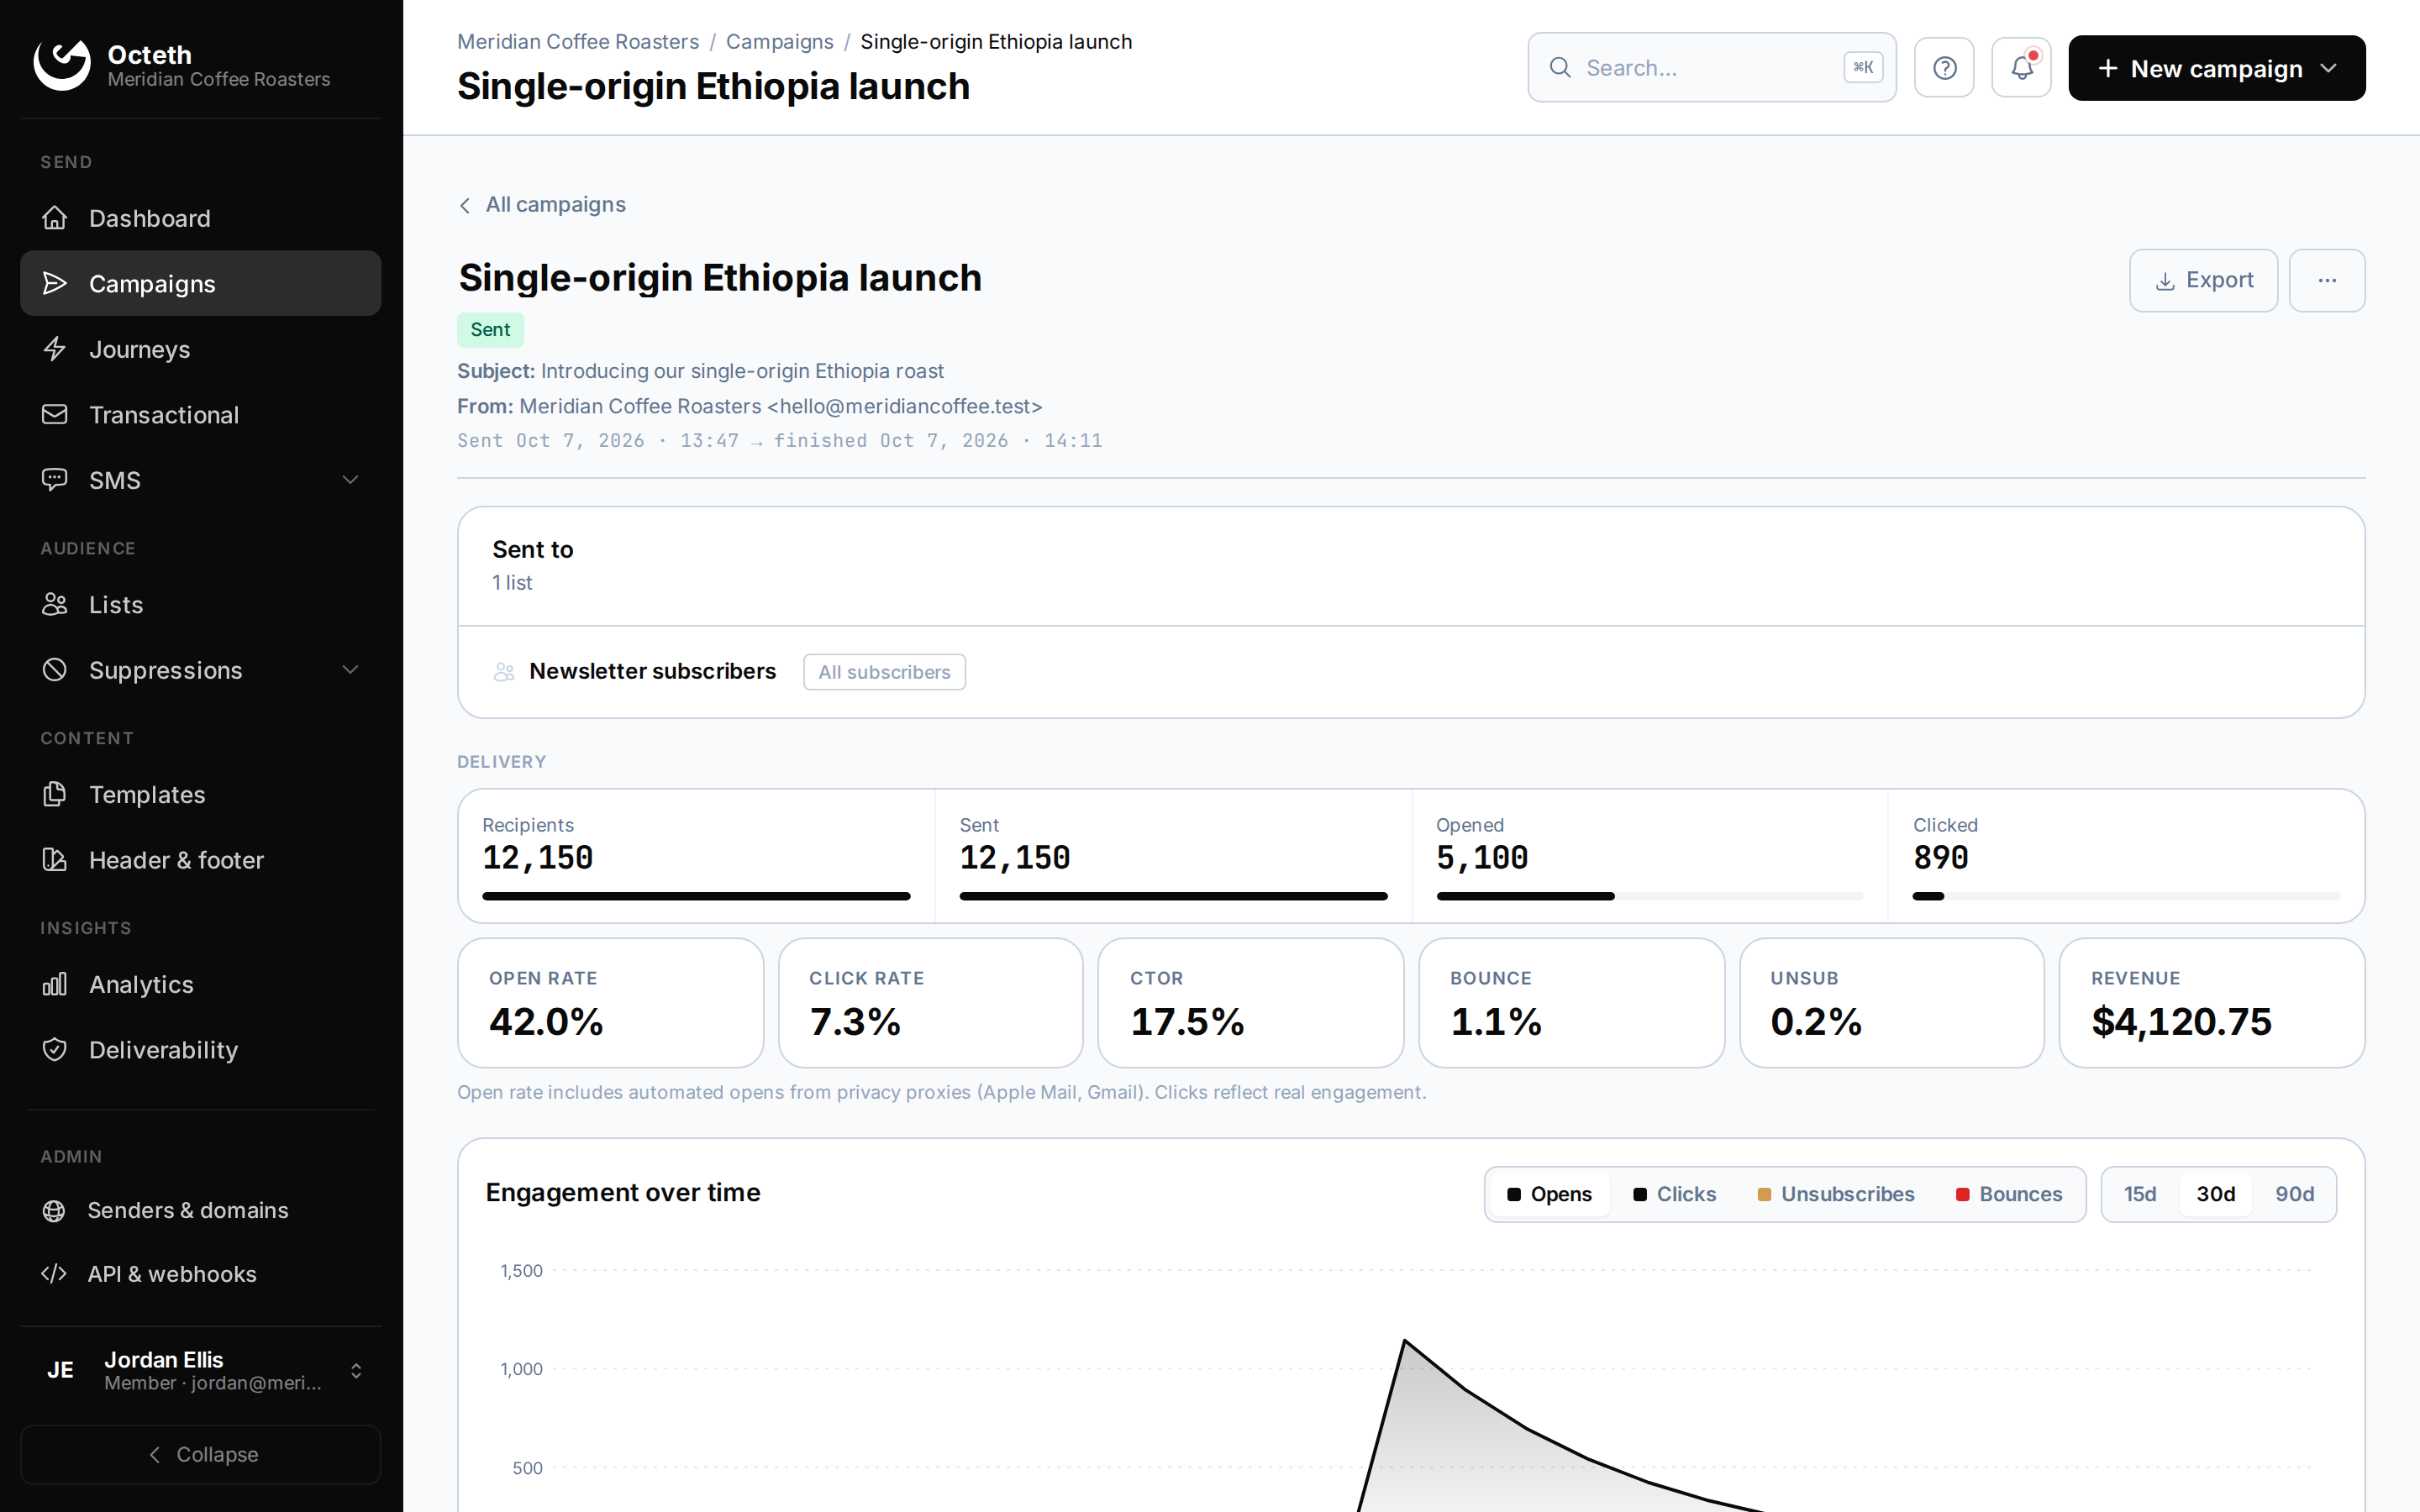The height and width of the screenshot is (1512, 2420).
Task: Open the three-dot more options menu
Action: coord(2327,280)
